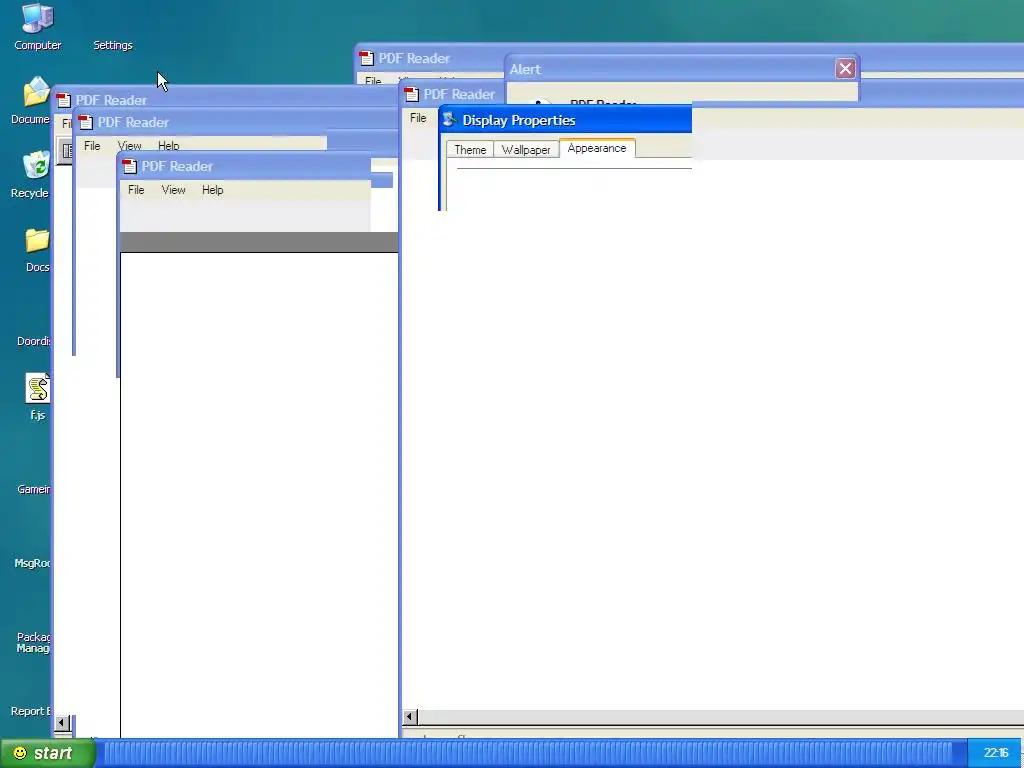Select the Packag Manag desktop label
This screenshot has width=1024, height=768.
pyautogui.click(x=33, y=643)
